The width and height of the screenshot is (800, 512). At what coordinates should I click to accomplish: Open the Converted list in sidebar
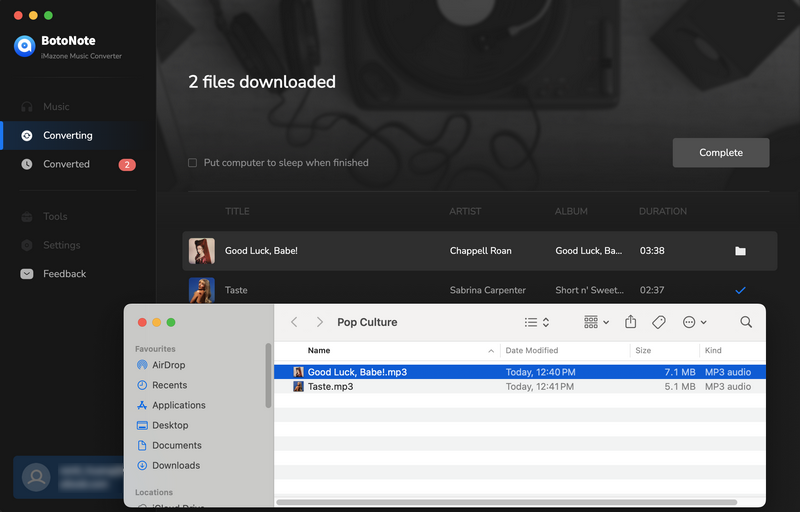coord(66,164)
